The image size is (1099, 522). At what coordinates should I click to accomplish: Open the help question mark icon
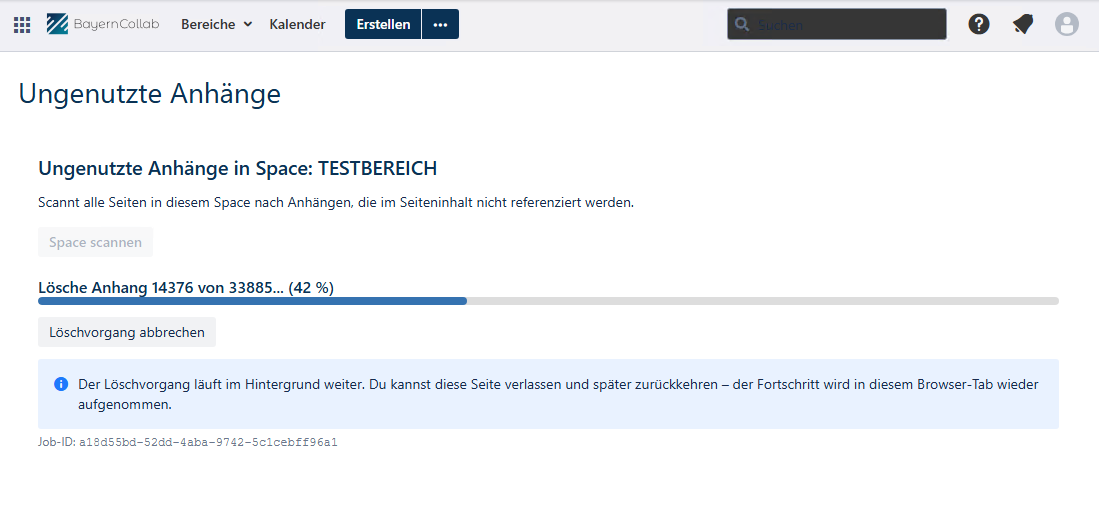point(978,25)
